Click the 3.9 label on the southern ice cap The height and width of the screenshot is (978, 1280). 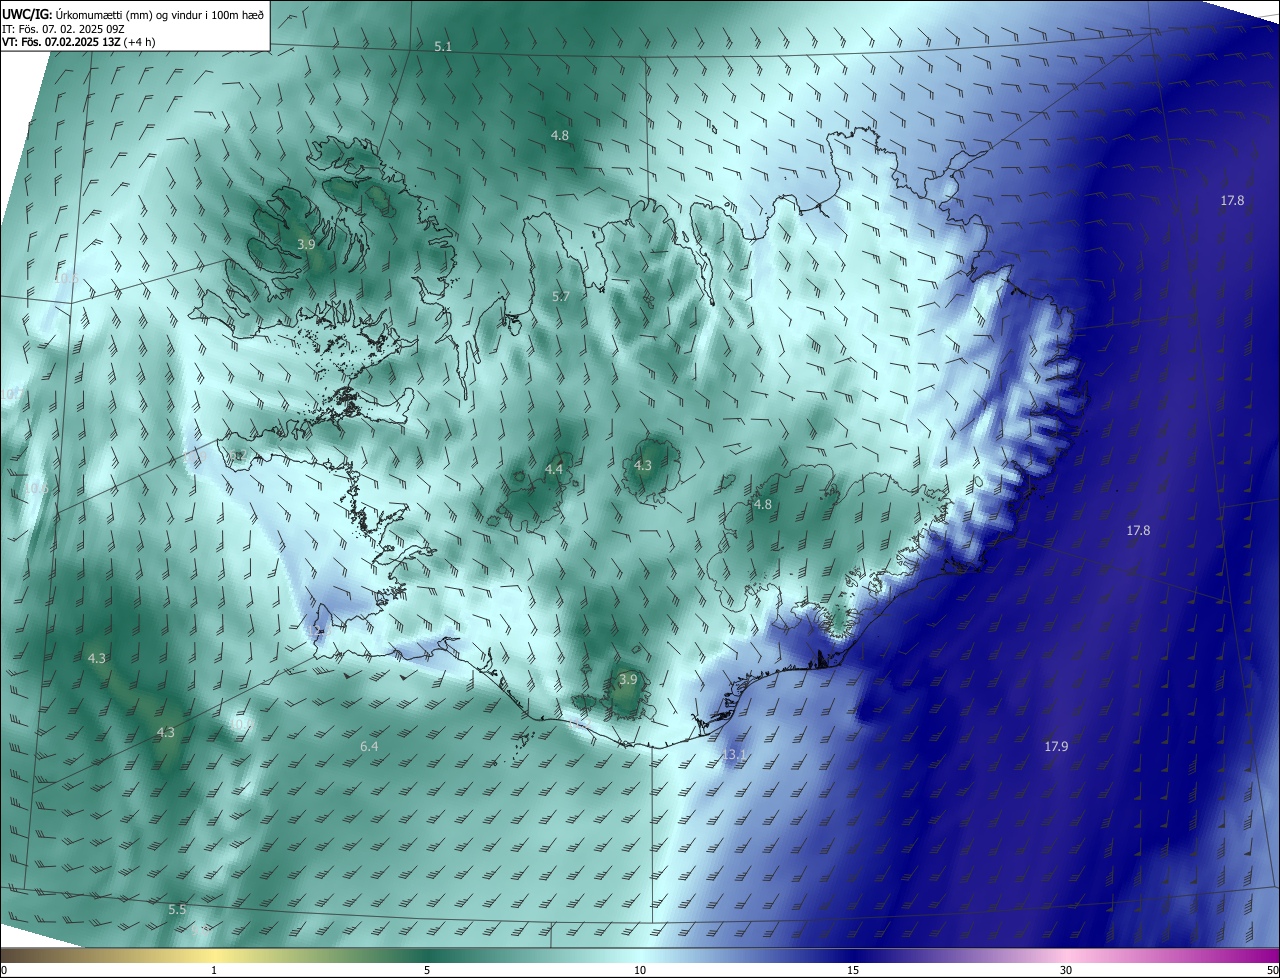(x=627, y=680)
